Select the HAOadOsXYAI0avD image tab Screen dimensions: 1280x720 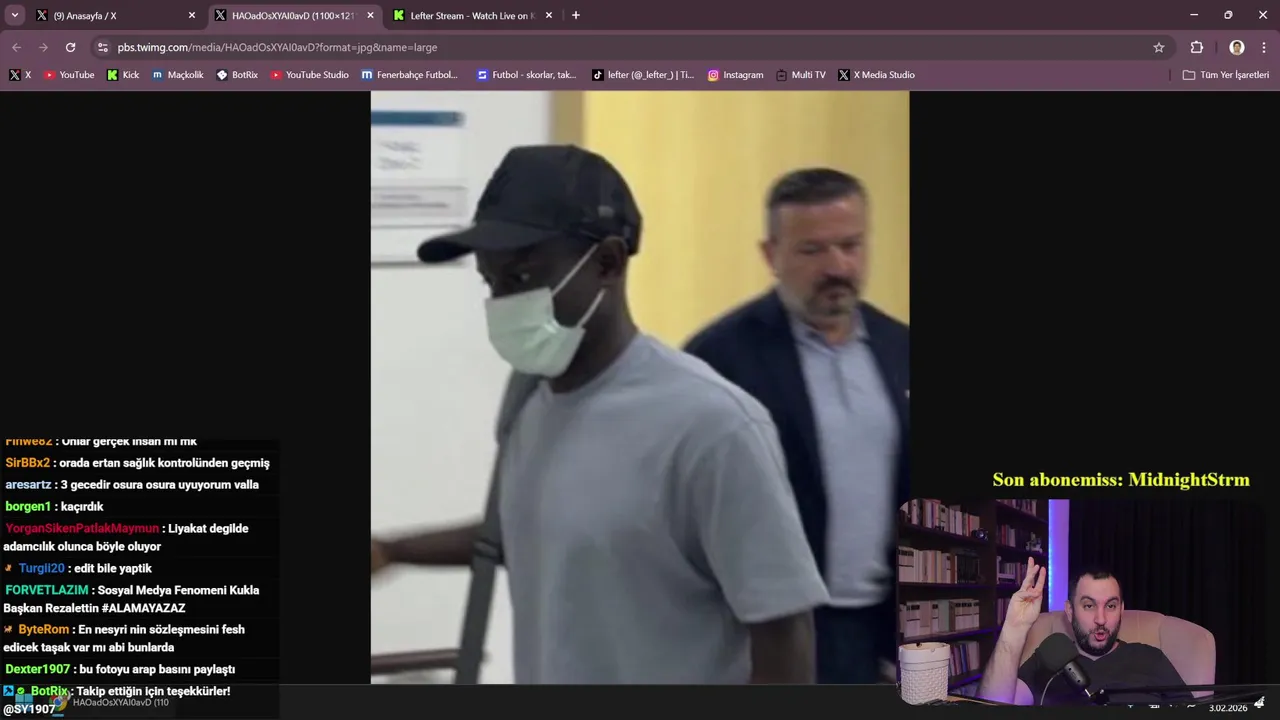[295, 15]
